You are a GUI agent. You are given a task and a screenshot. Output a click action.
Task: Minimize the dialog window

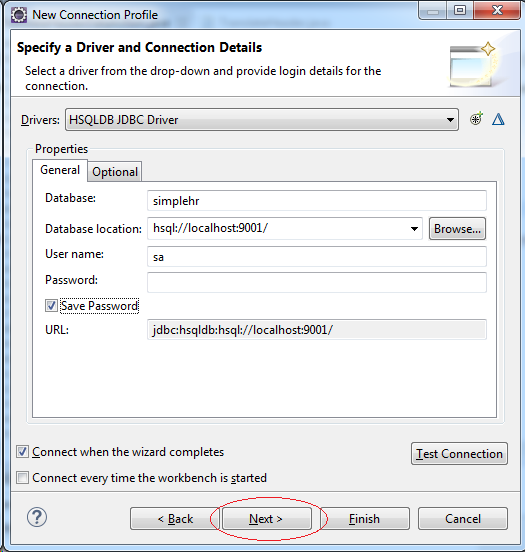click(433, 10)
